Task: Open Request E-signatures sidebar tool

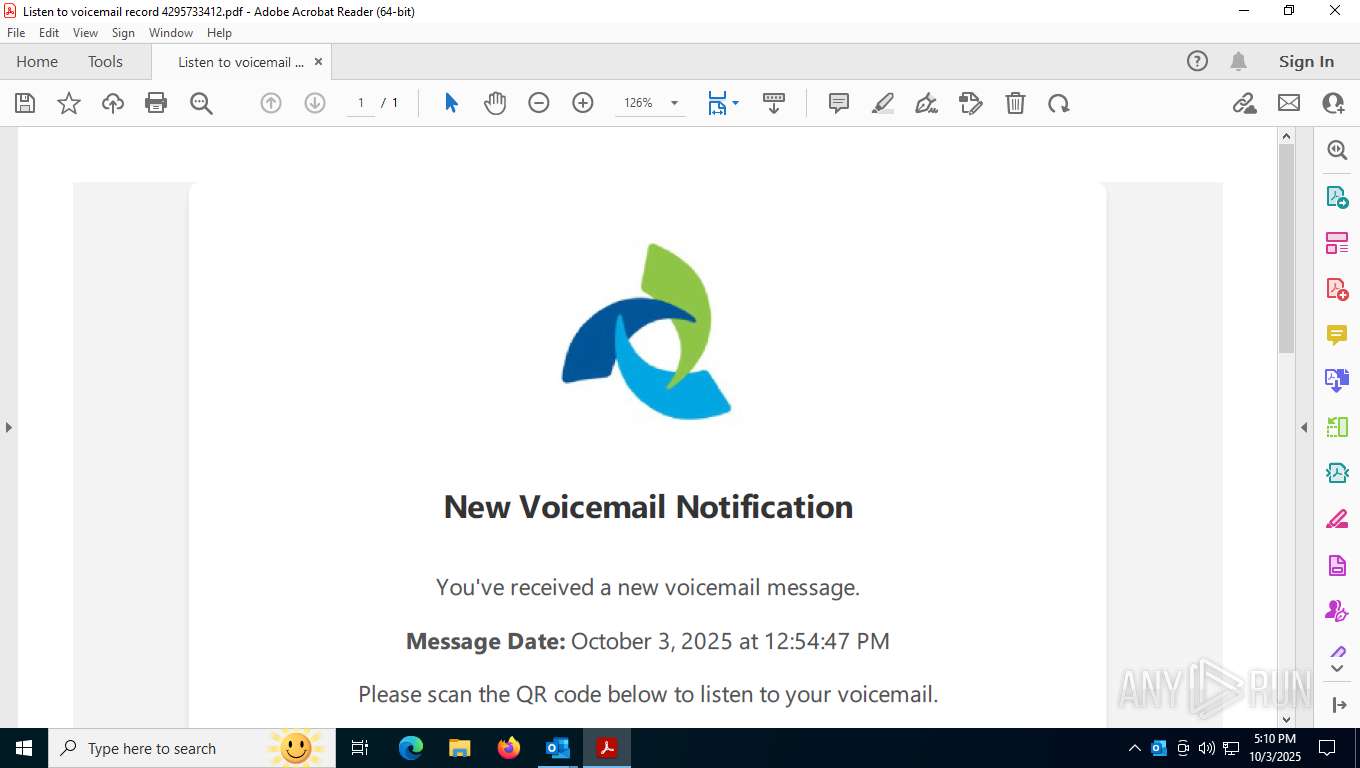Action: 1337,611
